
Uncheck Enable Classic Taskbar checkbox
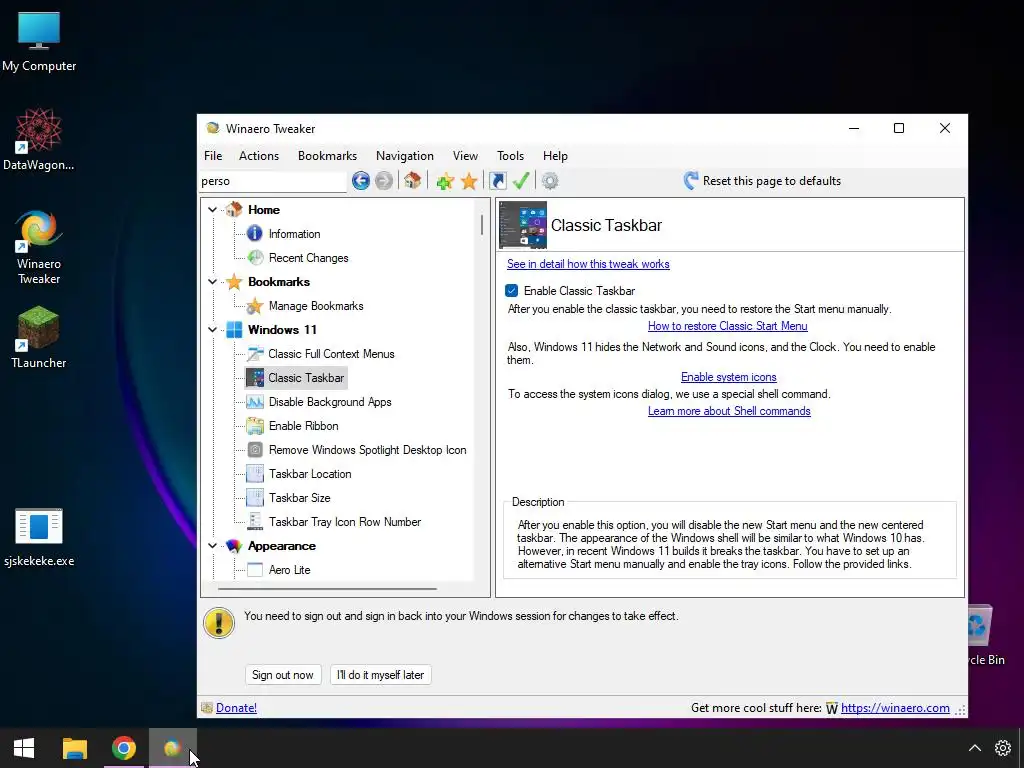click(511, 291)
